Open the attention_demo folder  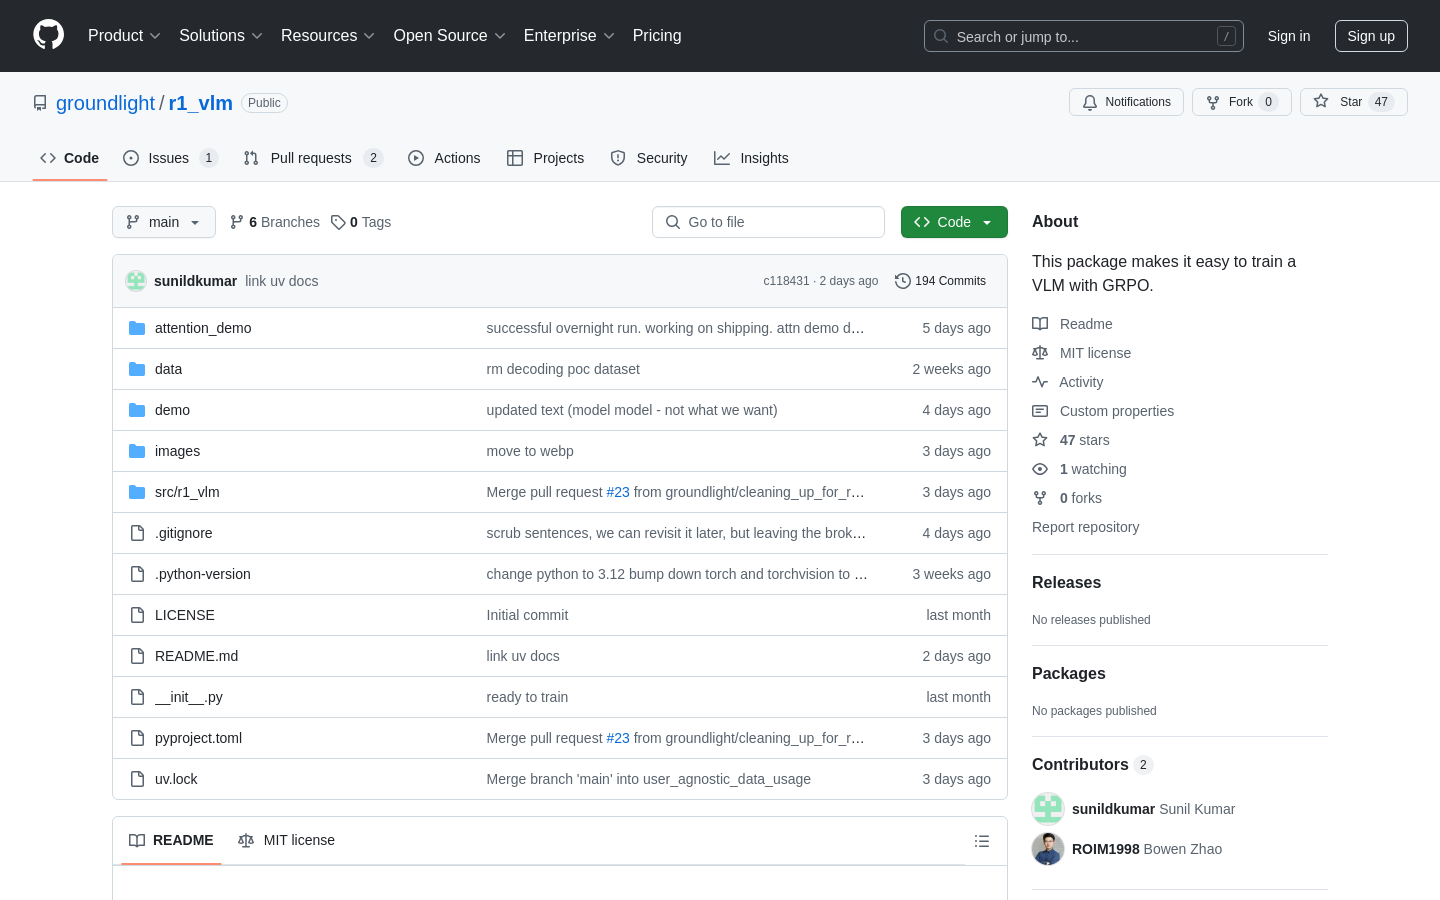click(203, 328)
